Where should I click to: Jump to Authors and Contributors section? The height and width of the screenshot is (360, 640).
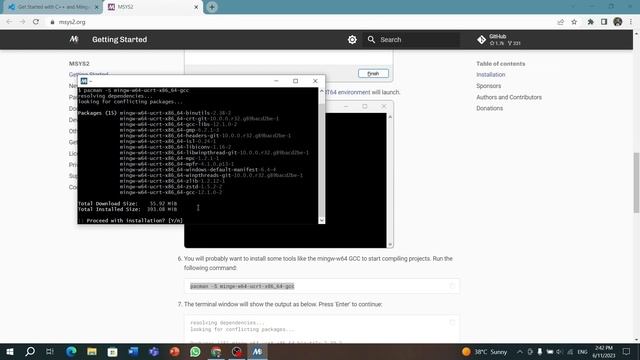[x=509, y=97]
